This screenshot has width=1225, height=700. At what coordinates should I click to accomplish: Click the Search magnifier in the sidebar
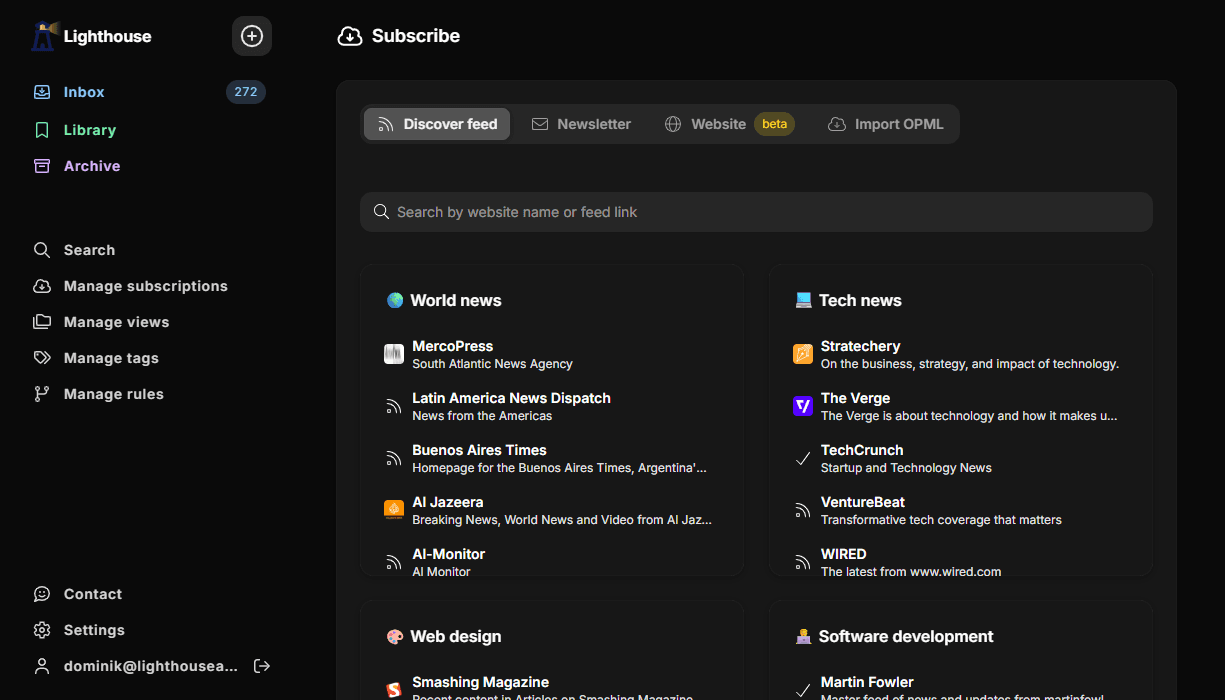[x=41, y=249]
